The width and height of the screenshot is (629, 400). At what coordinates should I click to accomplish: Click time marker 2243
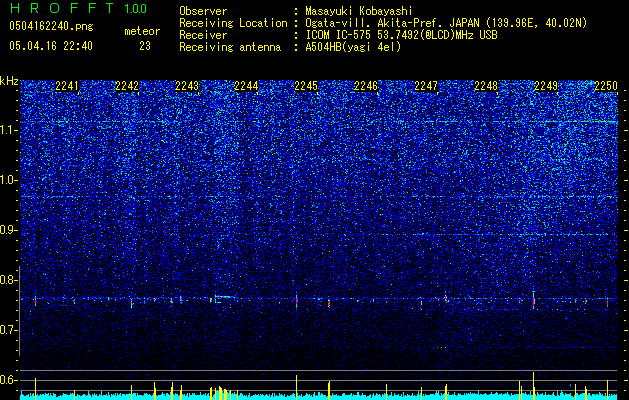pos(187,86)
